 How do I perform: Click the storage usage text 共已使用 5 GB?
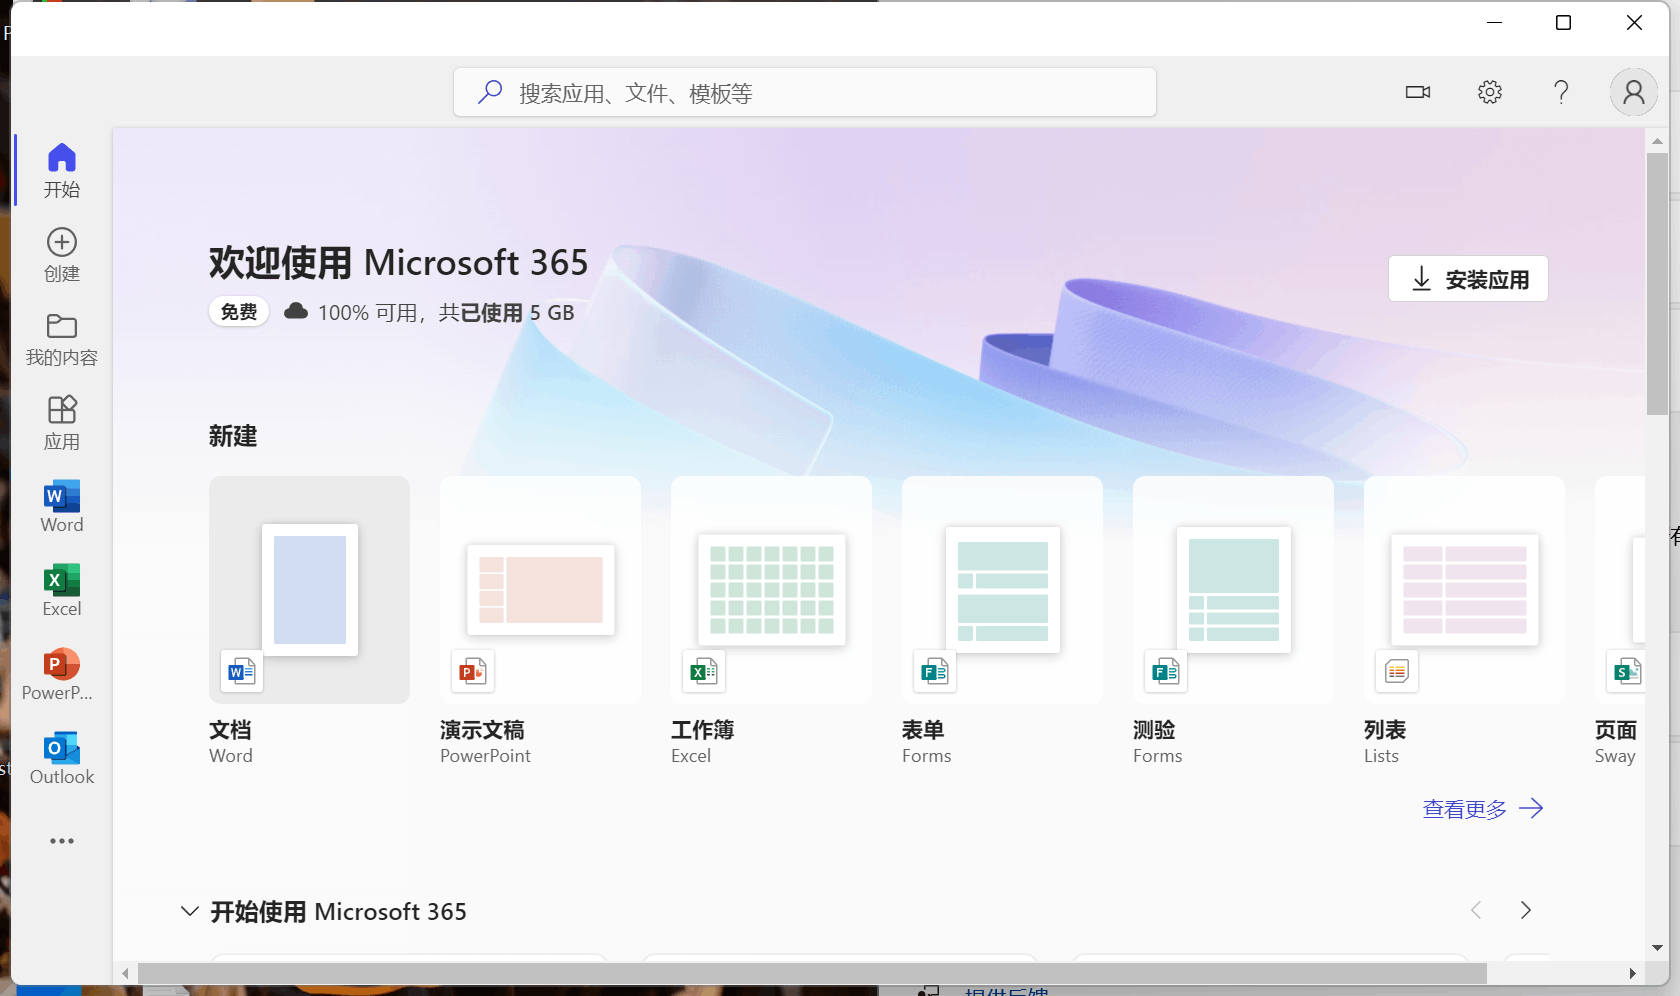(x=506, y=313)
